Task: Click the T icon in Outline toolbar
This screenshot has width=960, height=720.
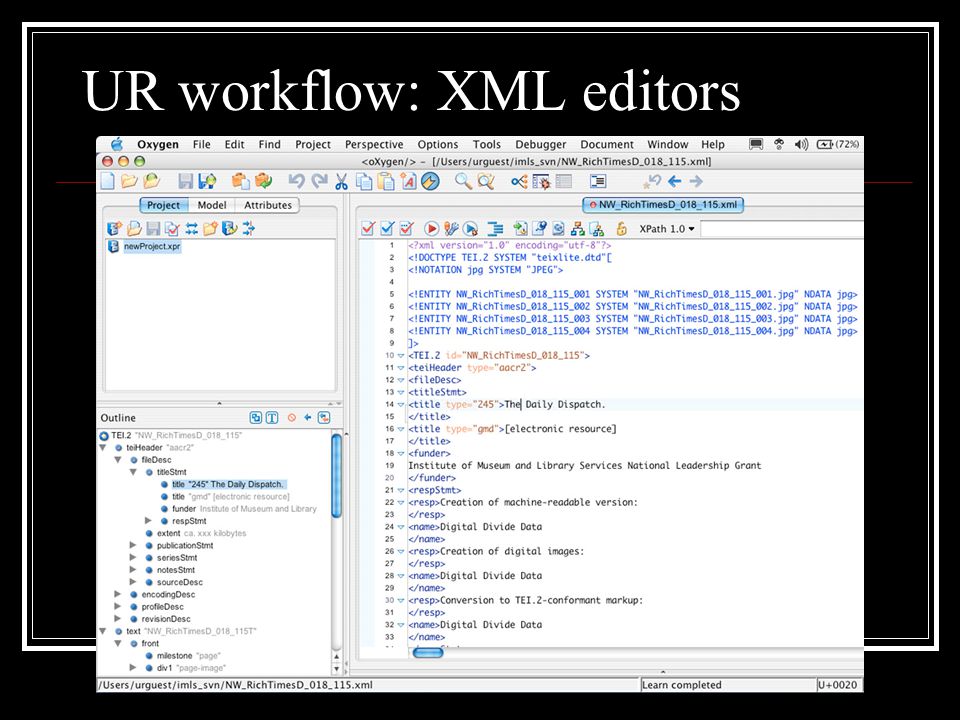Action: [272, 418]
